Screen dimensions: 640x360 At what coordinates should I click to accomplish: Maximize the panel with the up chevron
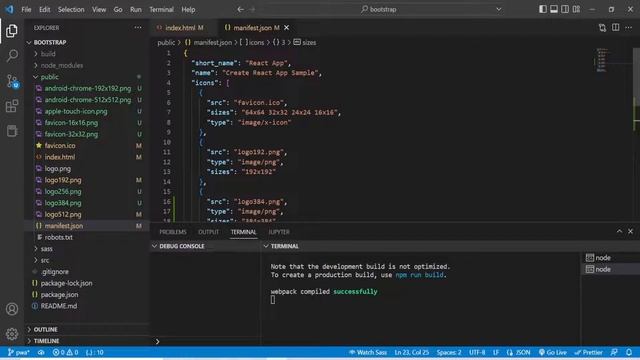[x=619, y=231]
